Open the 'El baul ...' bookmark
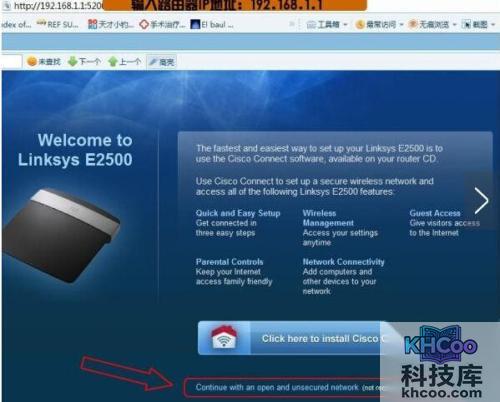 pyautogui.click(x=212, y=24)
